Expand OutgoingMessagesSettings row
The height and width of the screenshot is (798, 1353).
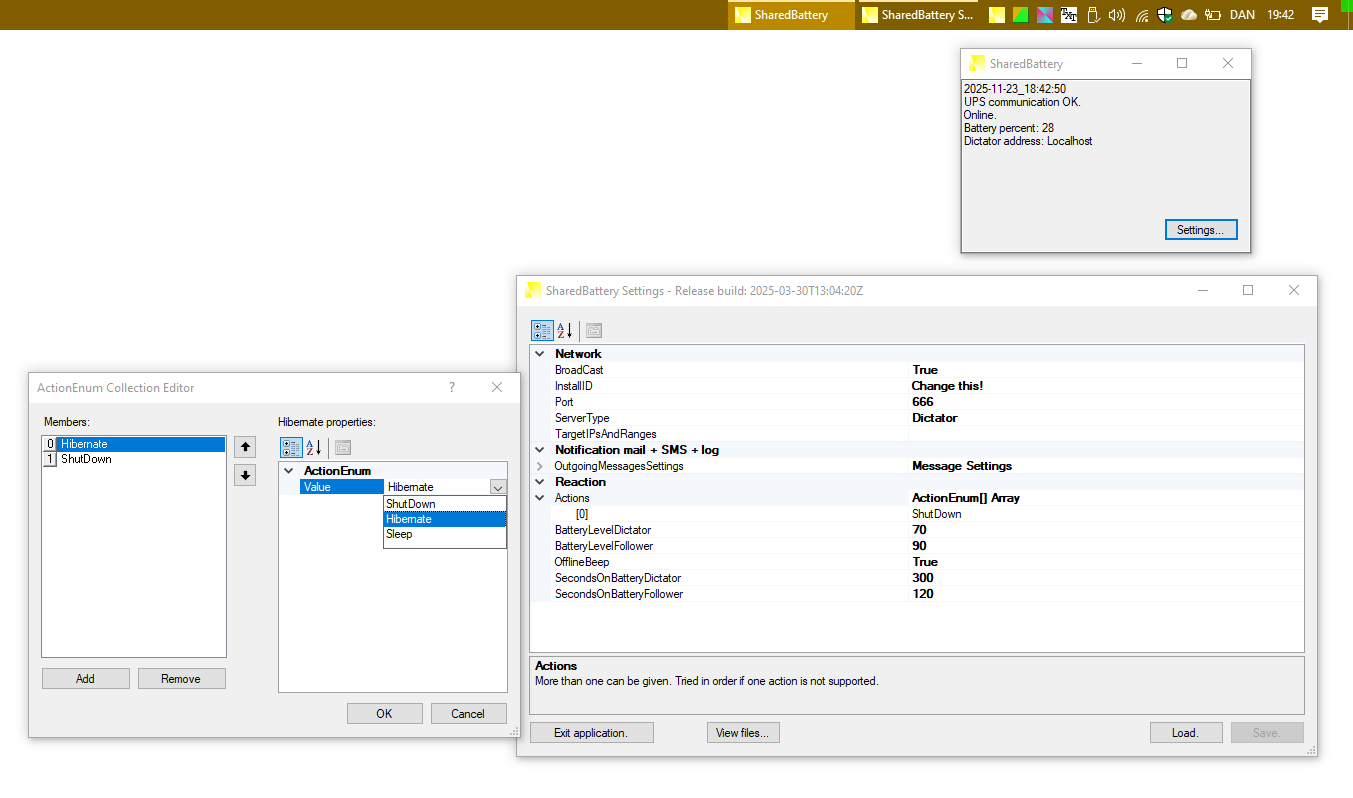pos(540,466)
